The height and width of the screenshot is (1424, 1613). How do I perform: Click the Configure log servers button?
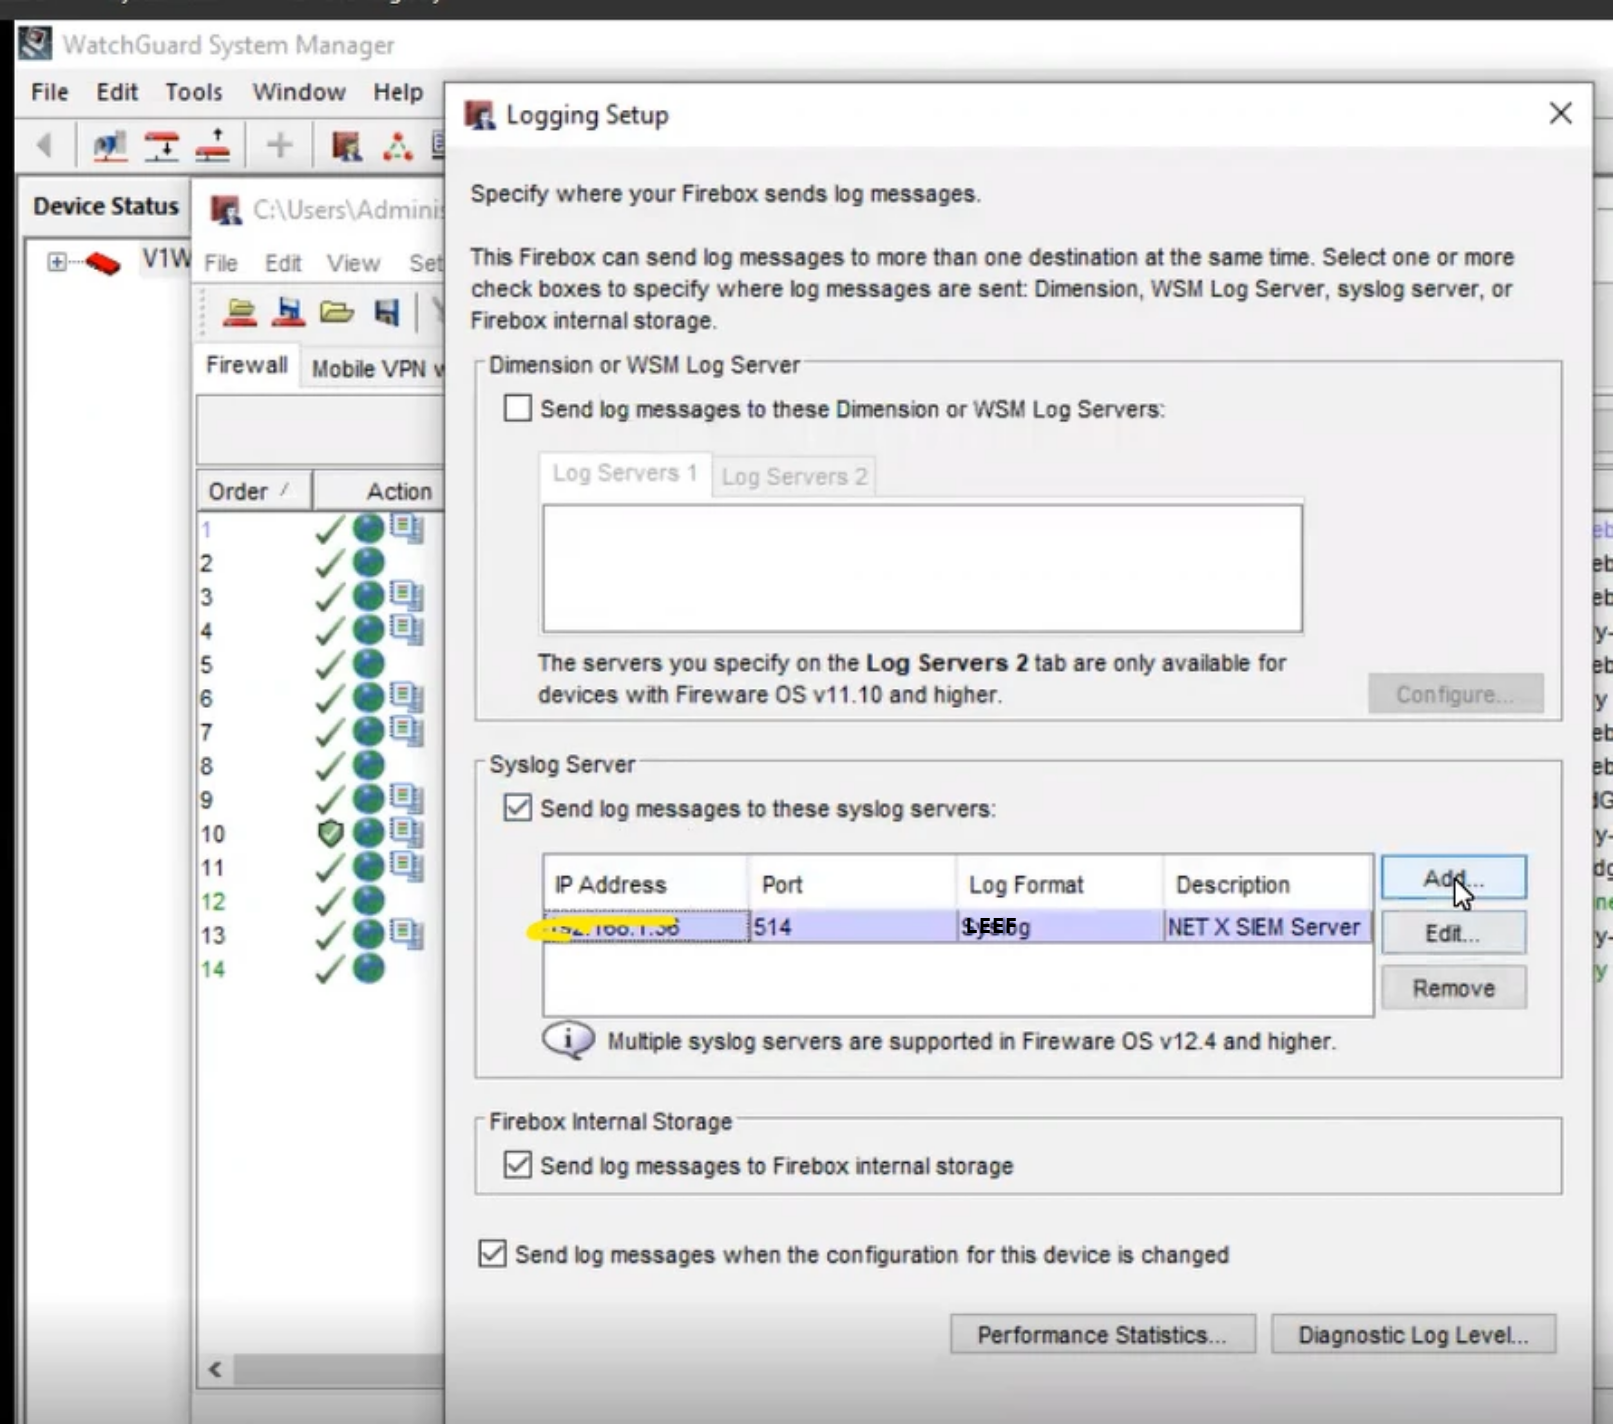[1455, 694]
